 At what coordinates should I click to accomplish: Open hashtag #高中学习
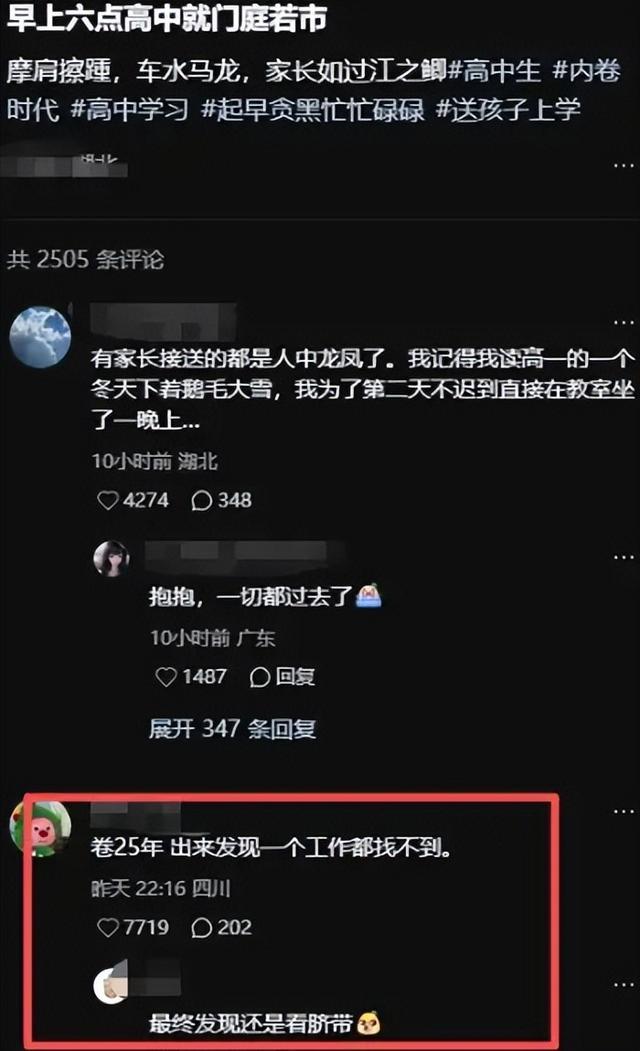[130, 110]
